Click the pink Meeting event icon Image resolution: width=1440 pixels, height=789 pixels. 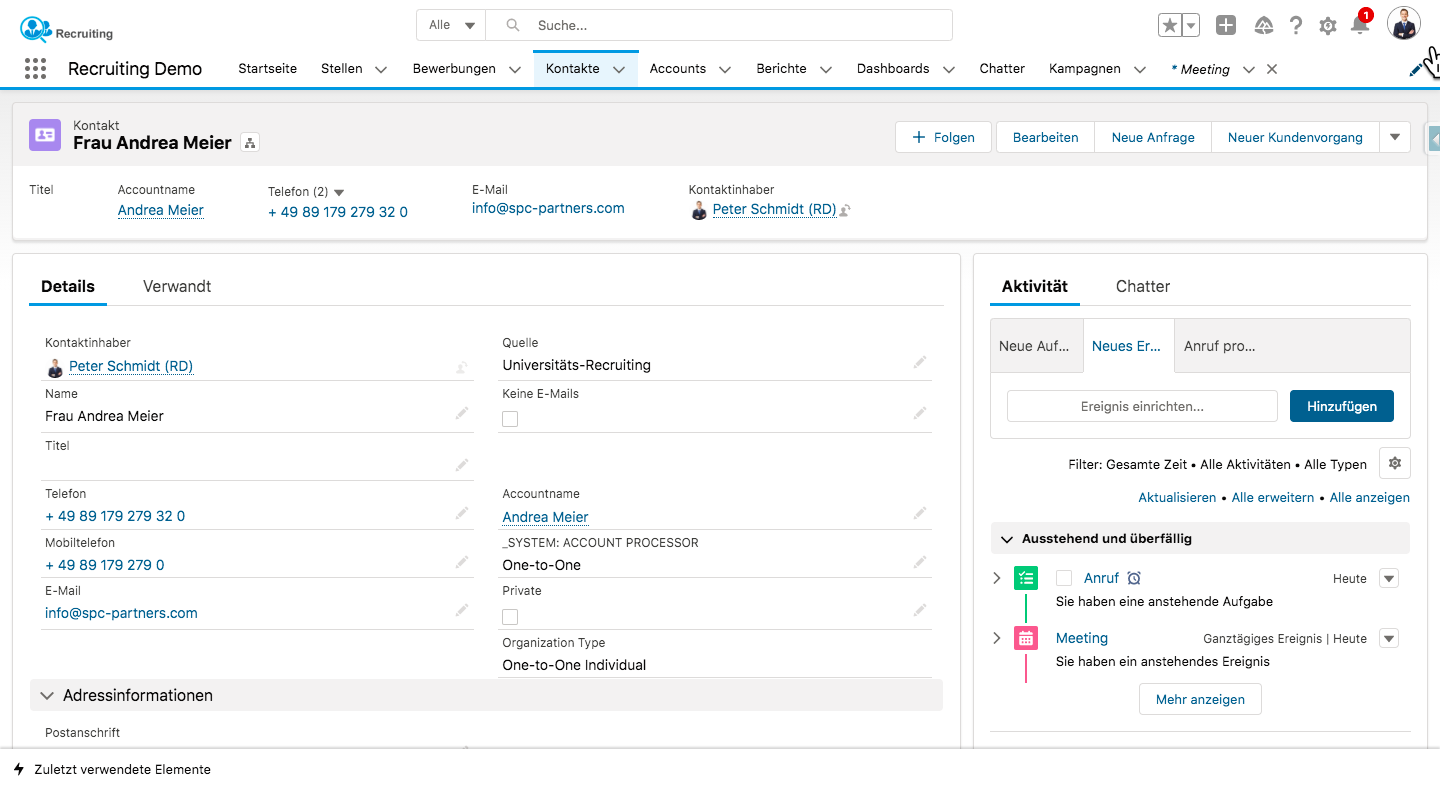click(x=1026, y=638)
